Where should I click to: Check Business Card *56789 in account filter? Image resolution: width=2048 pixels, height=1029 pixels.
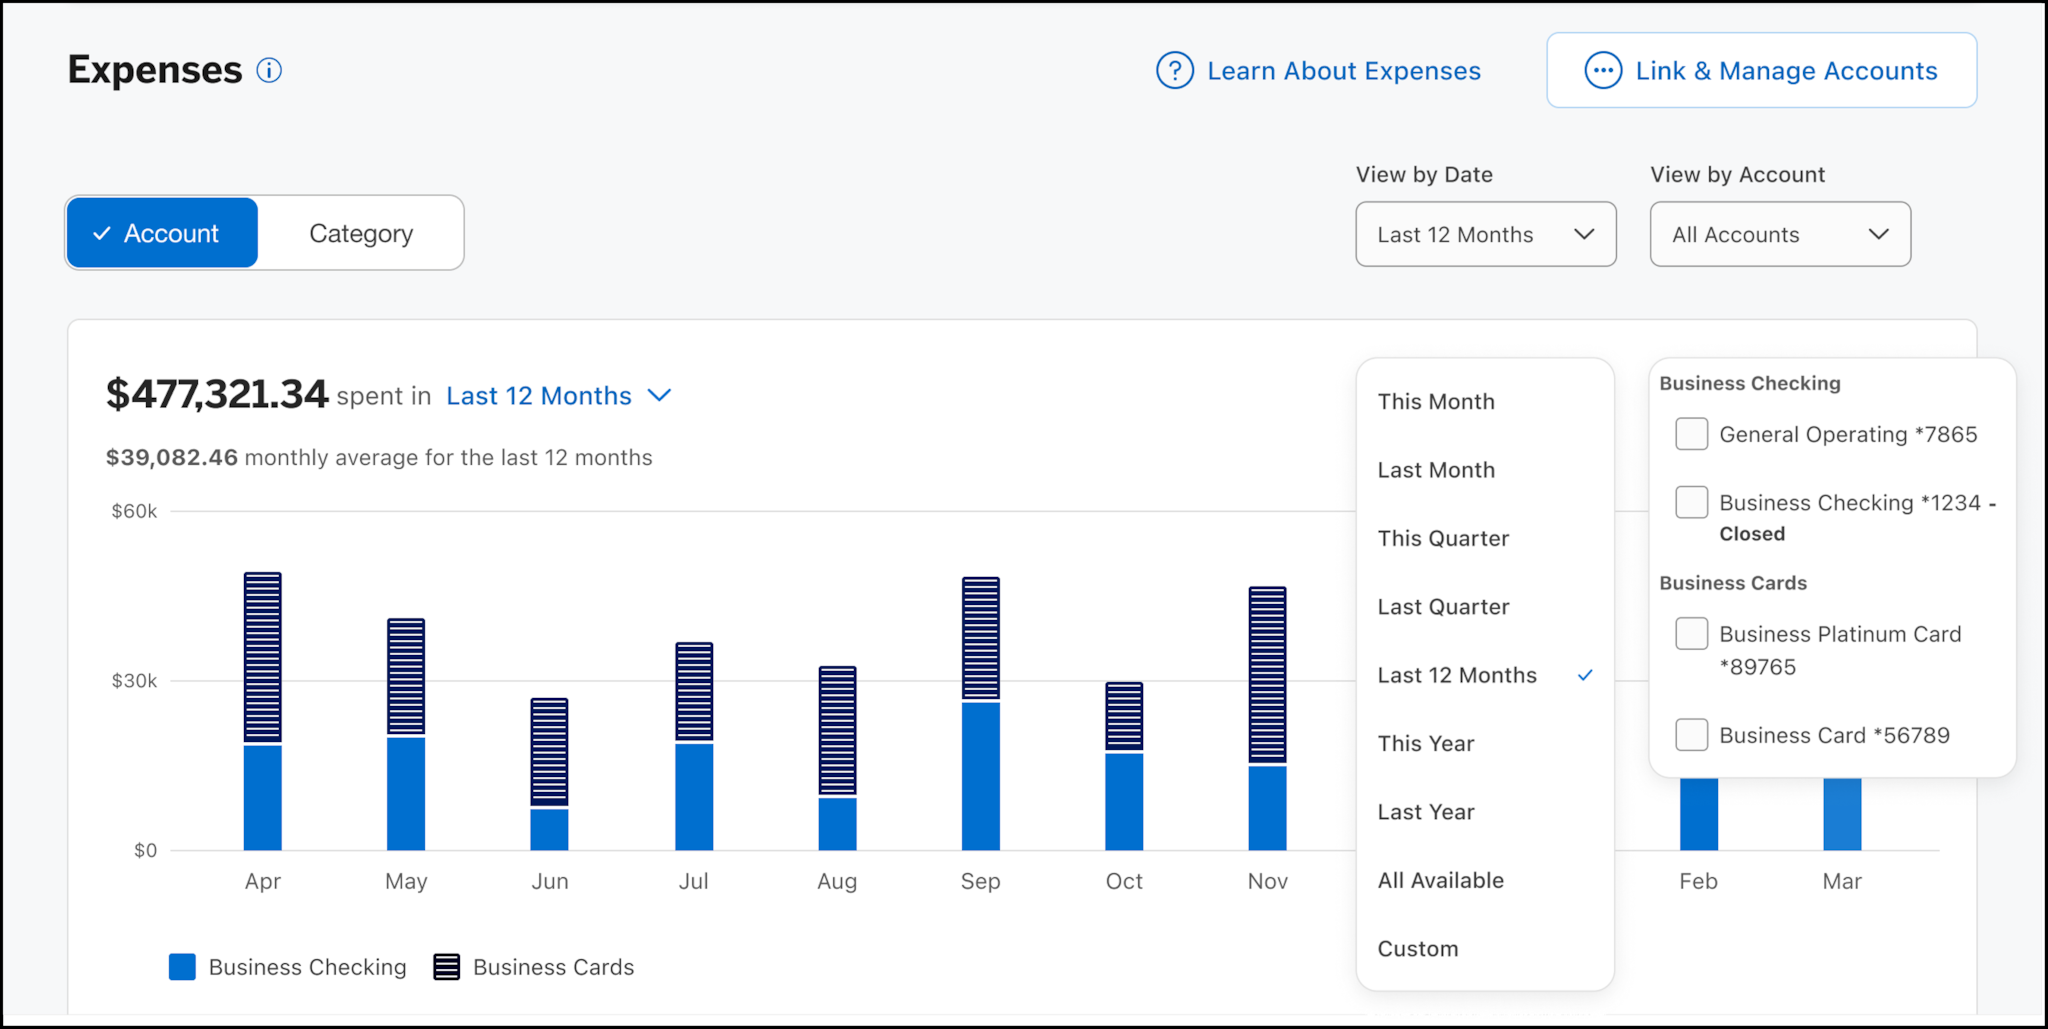1691,734
